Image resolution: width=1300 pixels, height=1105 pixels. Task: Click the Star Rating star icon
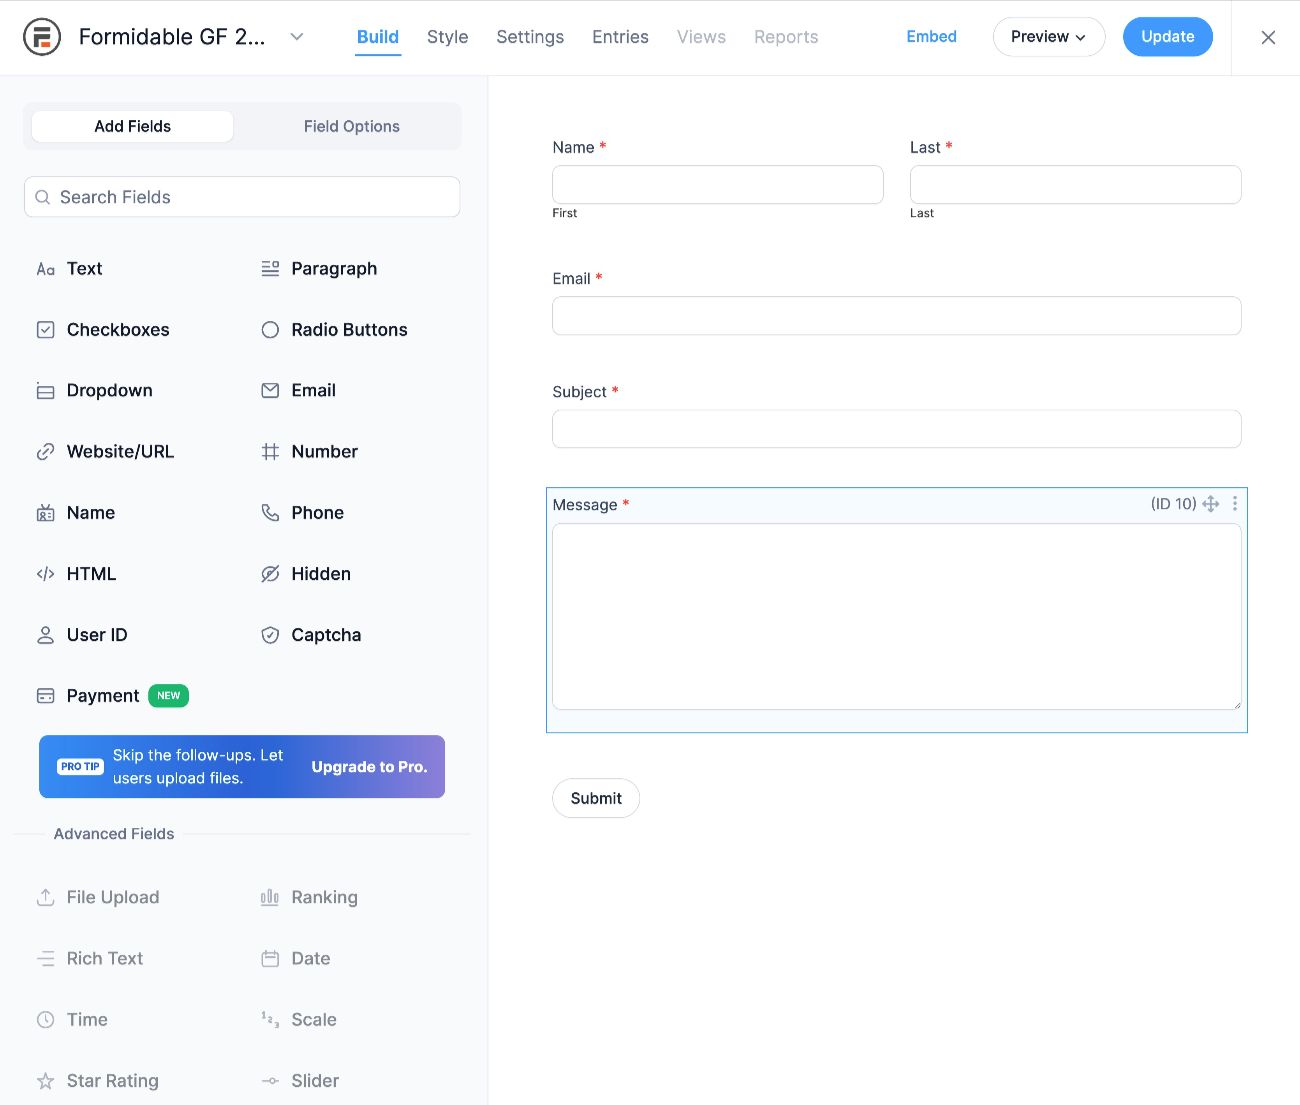pyautogui.click(x=46, y=1080)
